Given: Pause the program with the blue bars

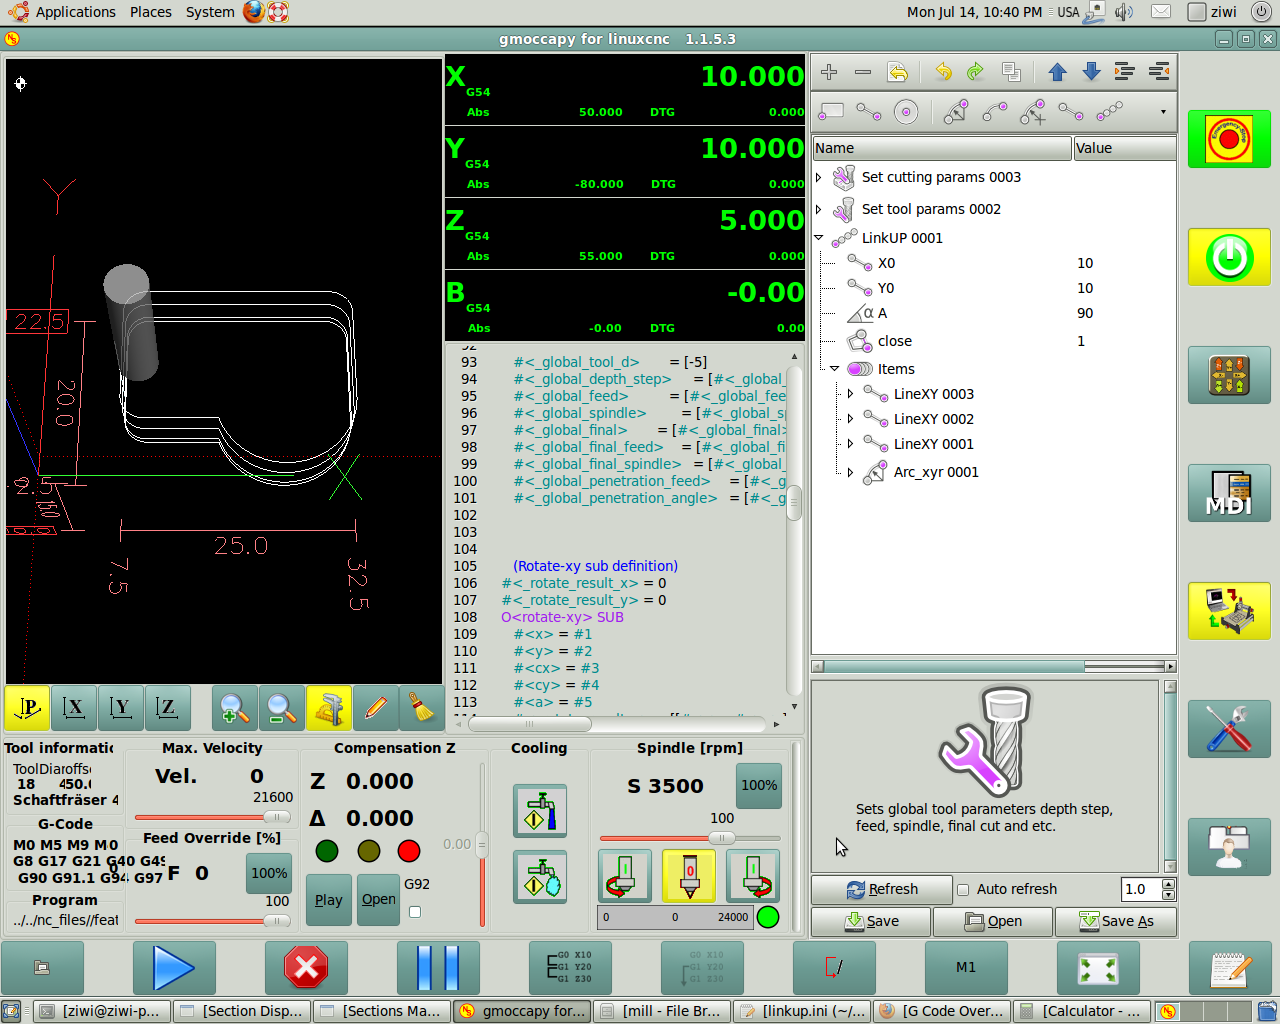Looking at the screenshot, I should [437, 967].
